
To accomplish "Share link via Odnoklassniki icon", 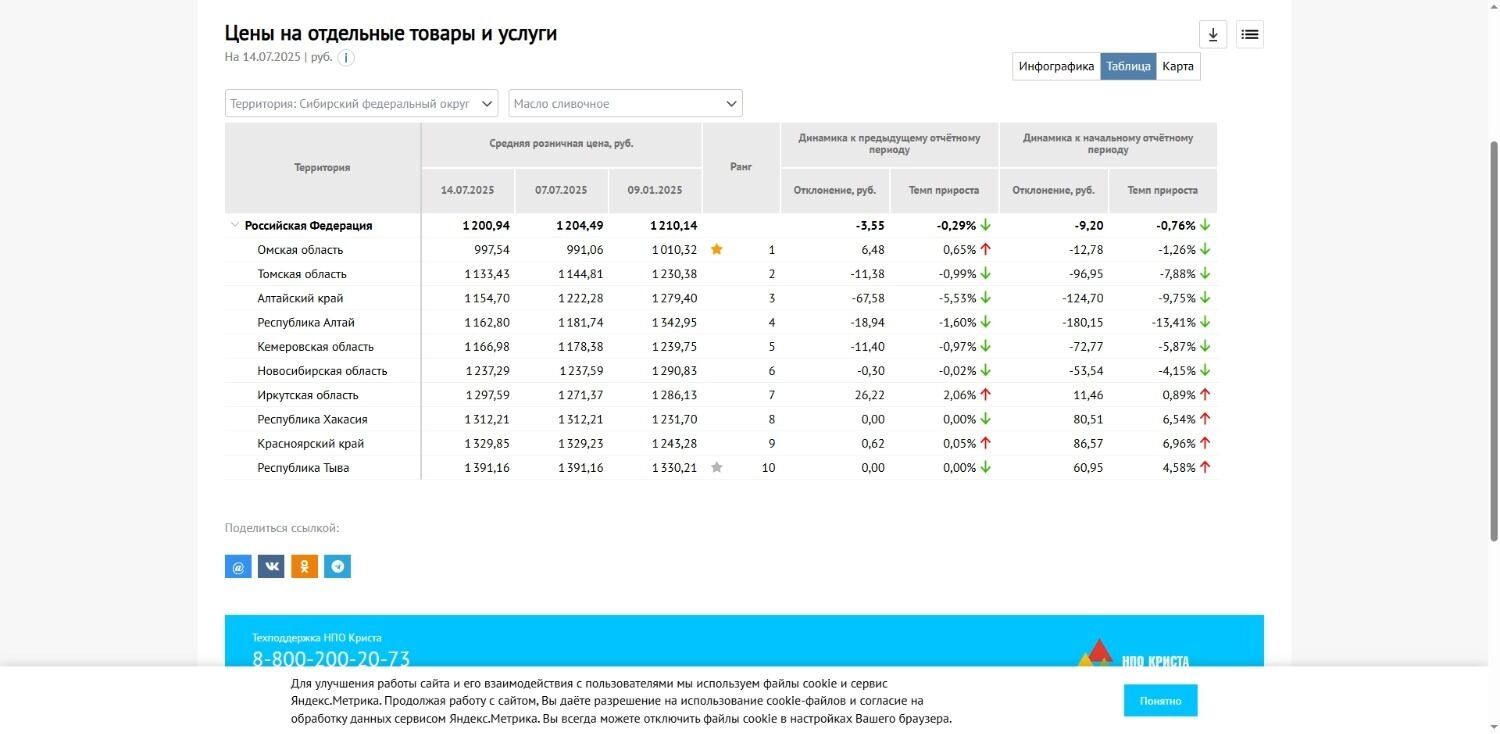I will click(304, 567).
